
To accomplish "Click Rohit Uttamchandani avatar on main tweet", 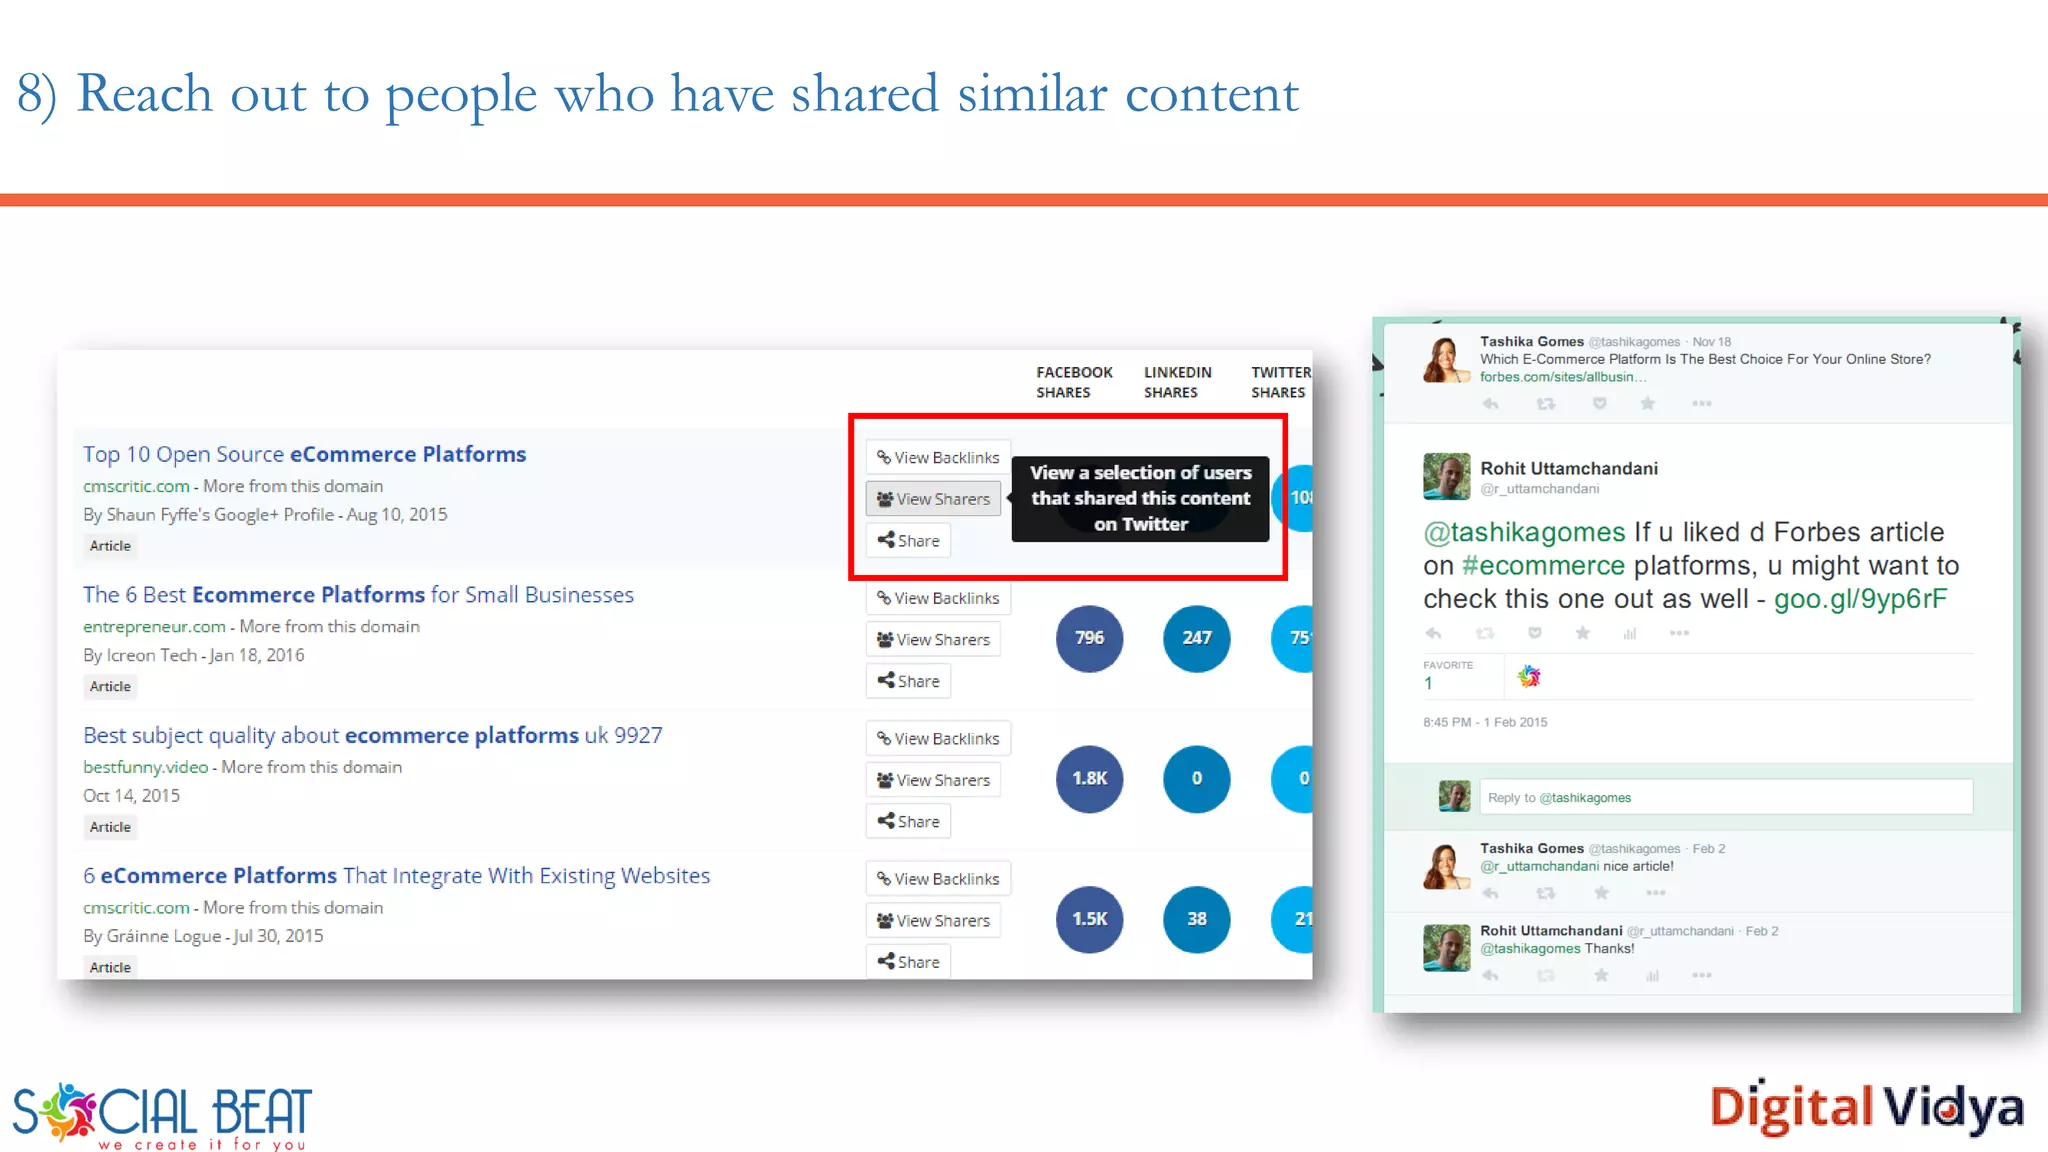I will 1446,477.
